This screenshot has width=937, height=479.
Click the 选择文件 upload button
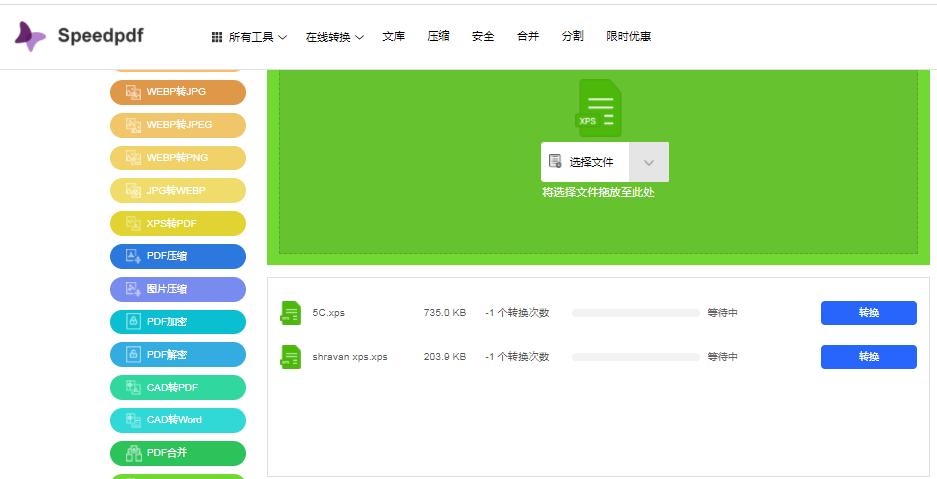(586, 162)
